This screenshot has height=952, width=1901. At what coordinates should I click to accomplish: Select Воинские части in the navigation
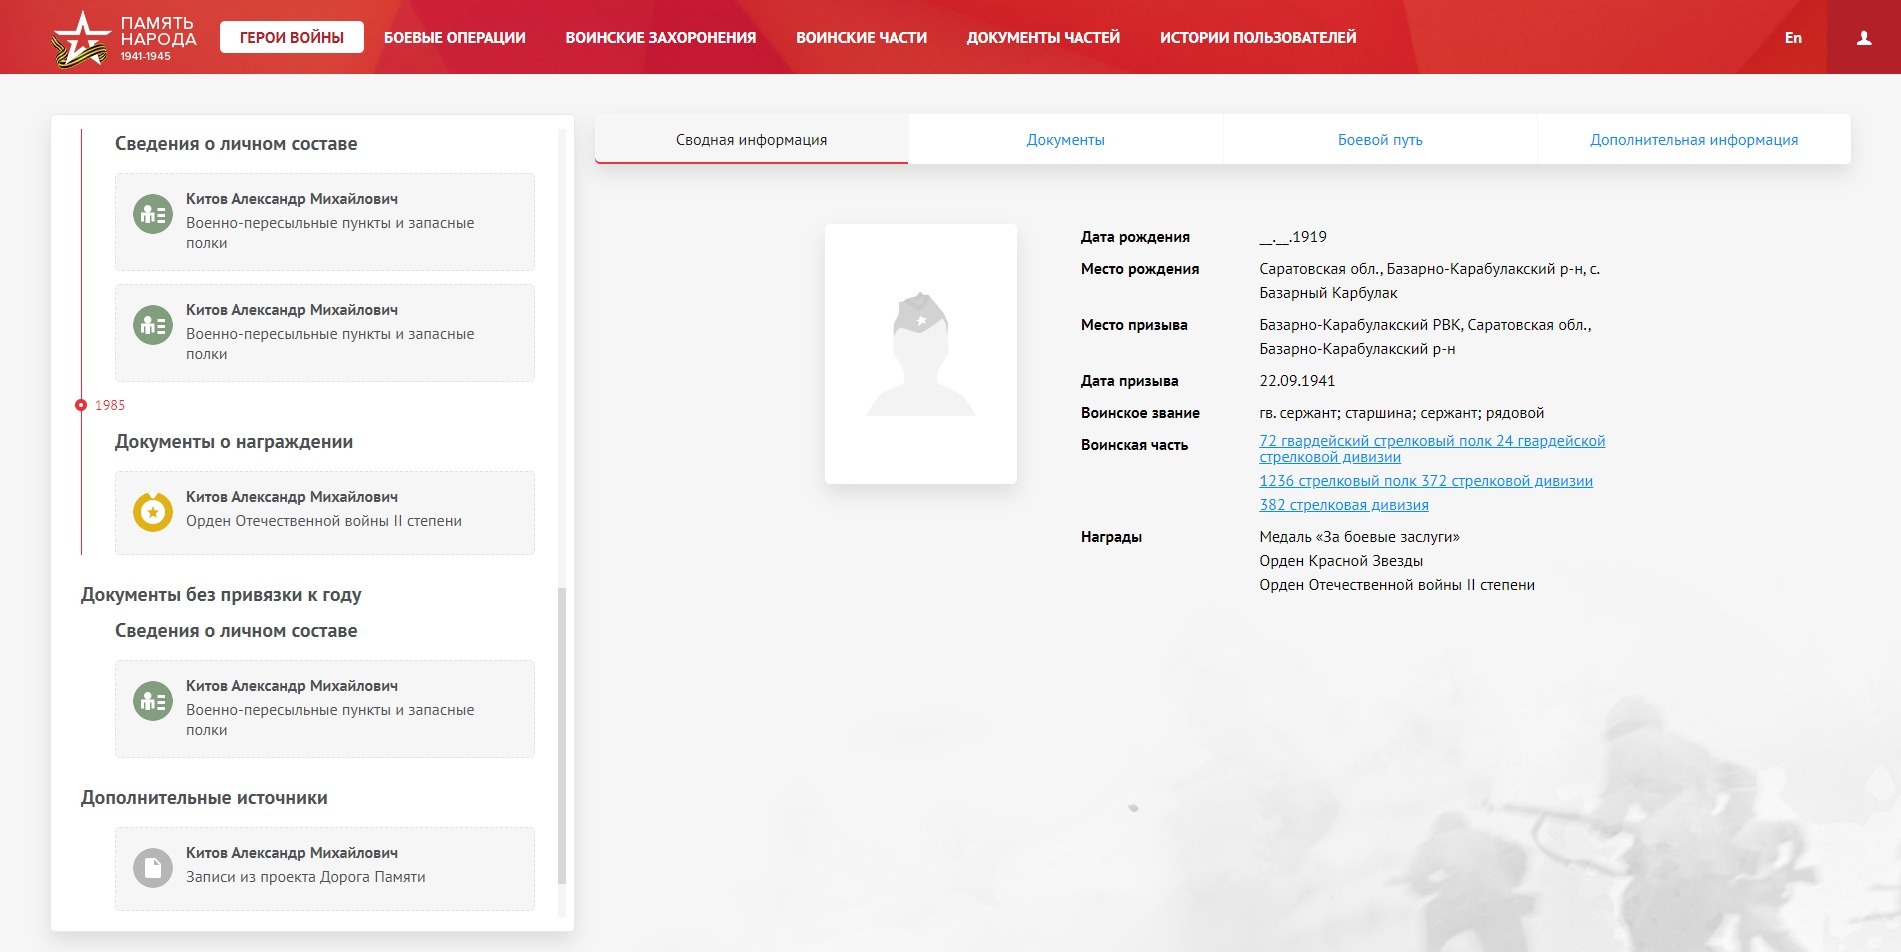[862, 37]
